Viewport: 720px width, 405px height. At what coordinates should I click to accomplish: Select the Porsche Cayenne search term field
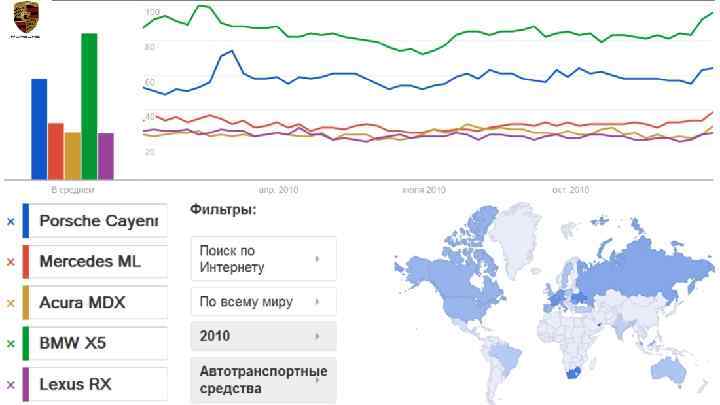point(98,221)
